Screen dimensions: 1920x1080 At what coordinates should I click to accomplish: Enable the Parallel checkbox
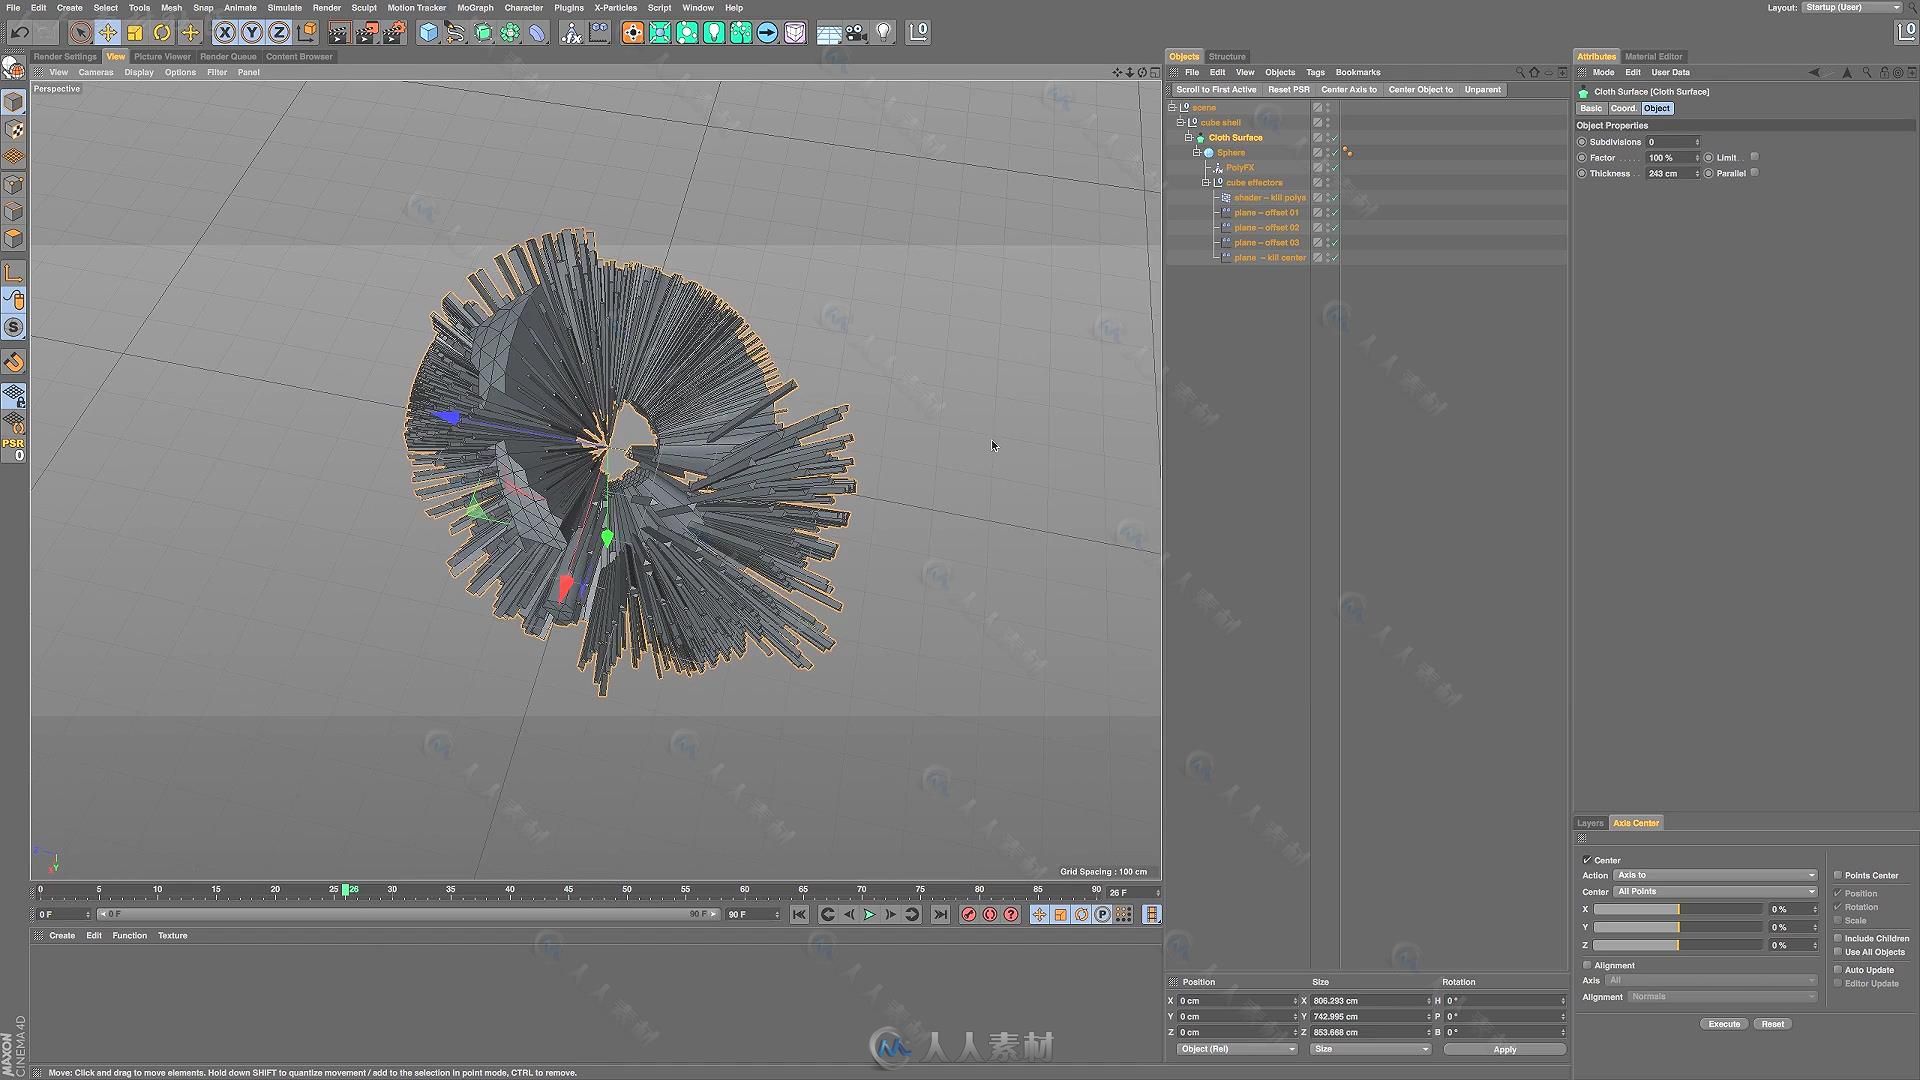click(1754, 173)
